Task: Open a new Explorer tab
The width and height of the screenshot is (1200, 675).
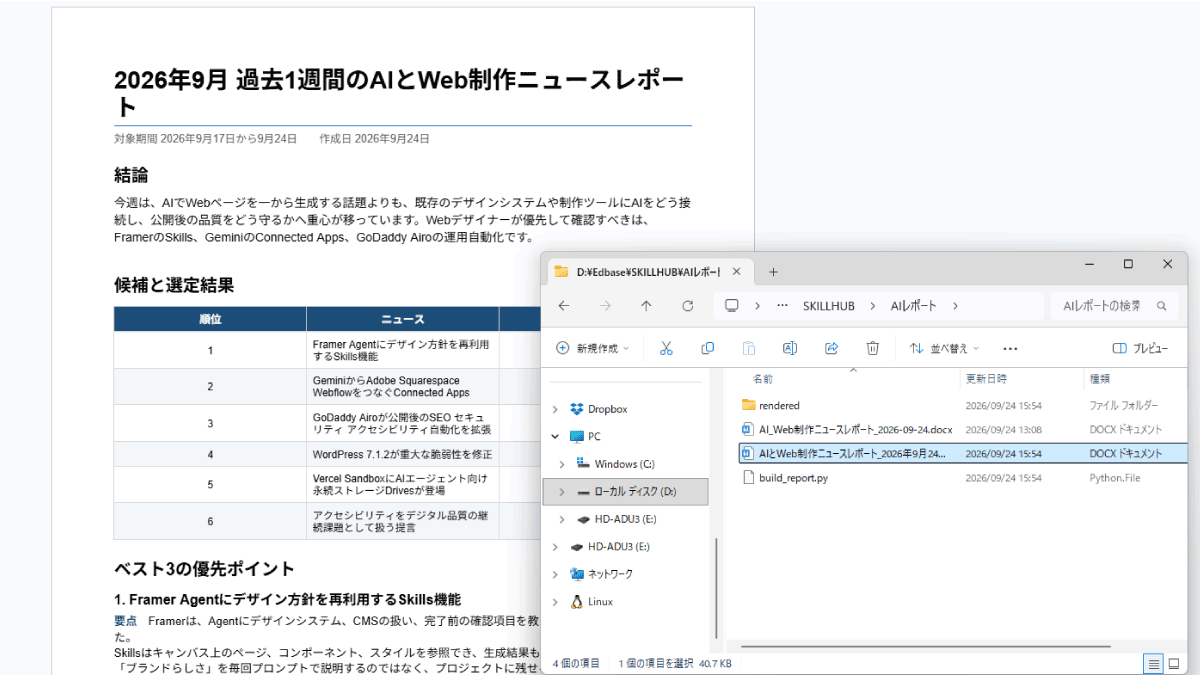Action: [773, 271]
